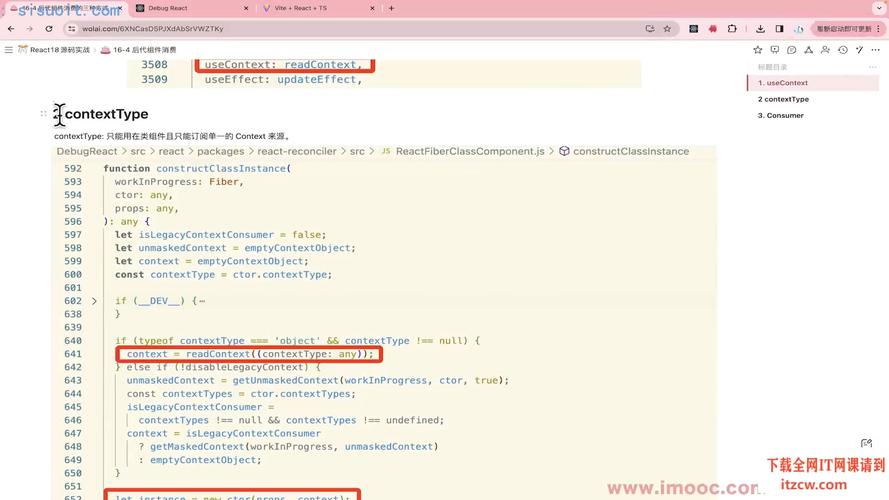Screen dimensions: 889x500
Task: Click the feedback icon at lower right
Action: pos(866,443)
